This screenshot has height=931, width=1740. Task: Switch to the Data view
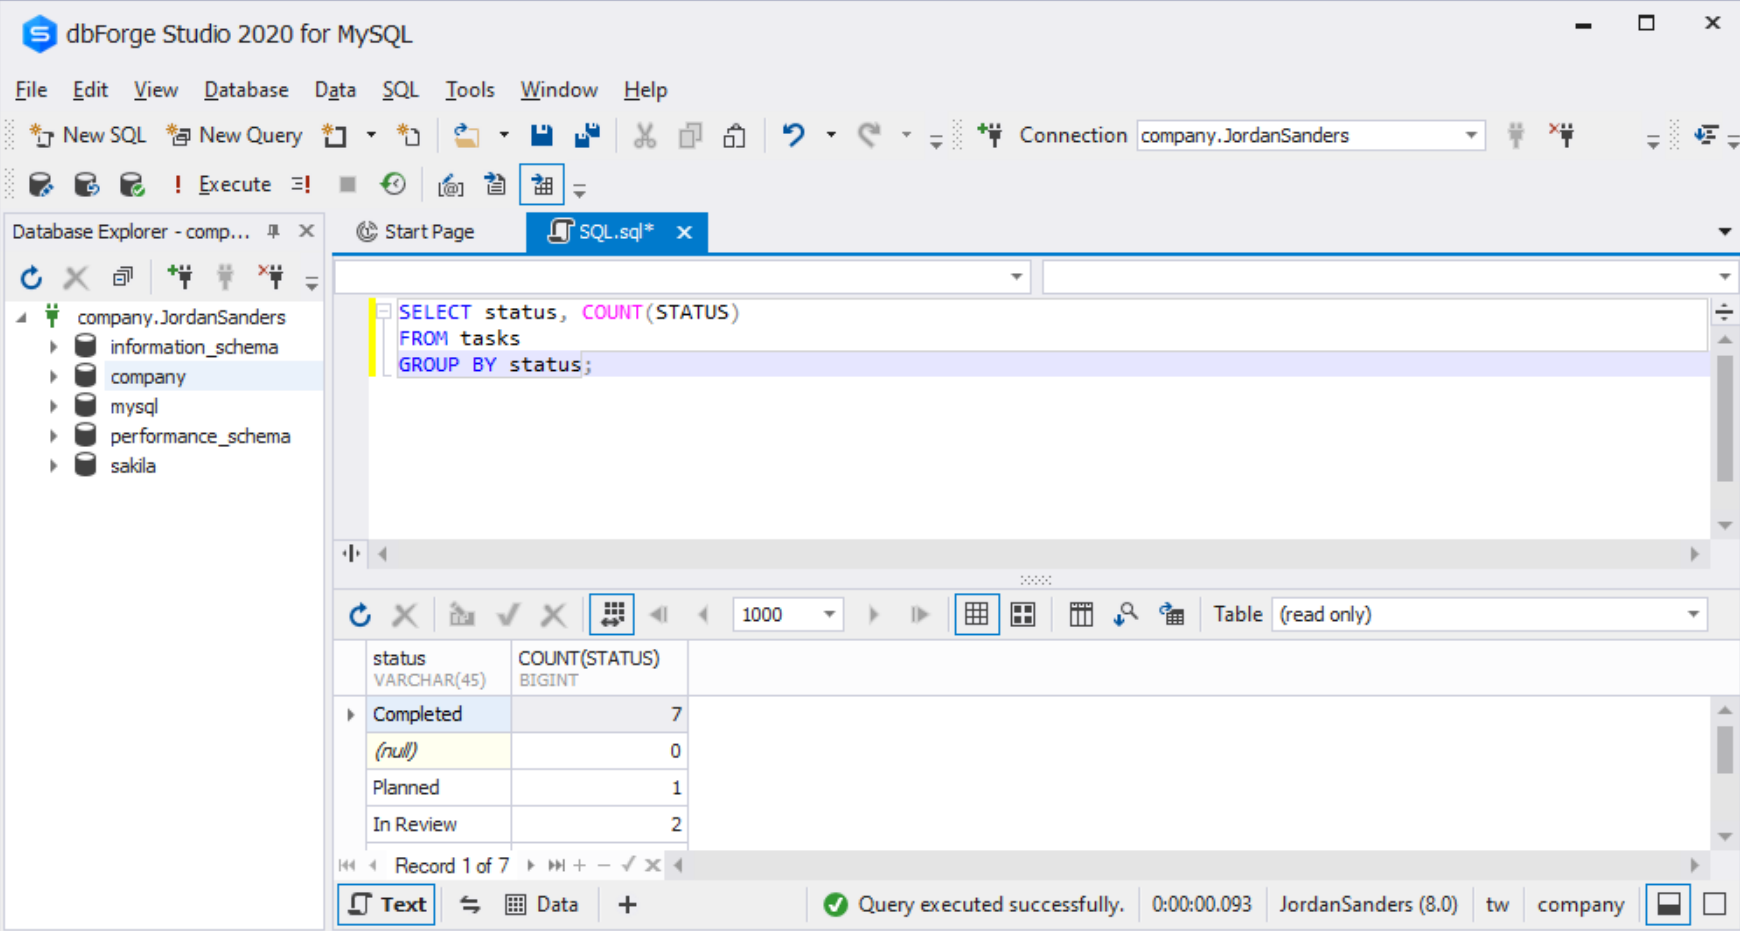(542, 905)
